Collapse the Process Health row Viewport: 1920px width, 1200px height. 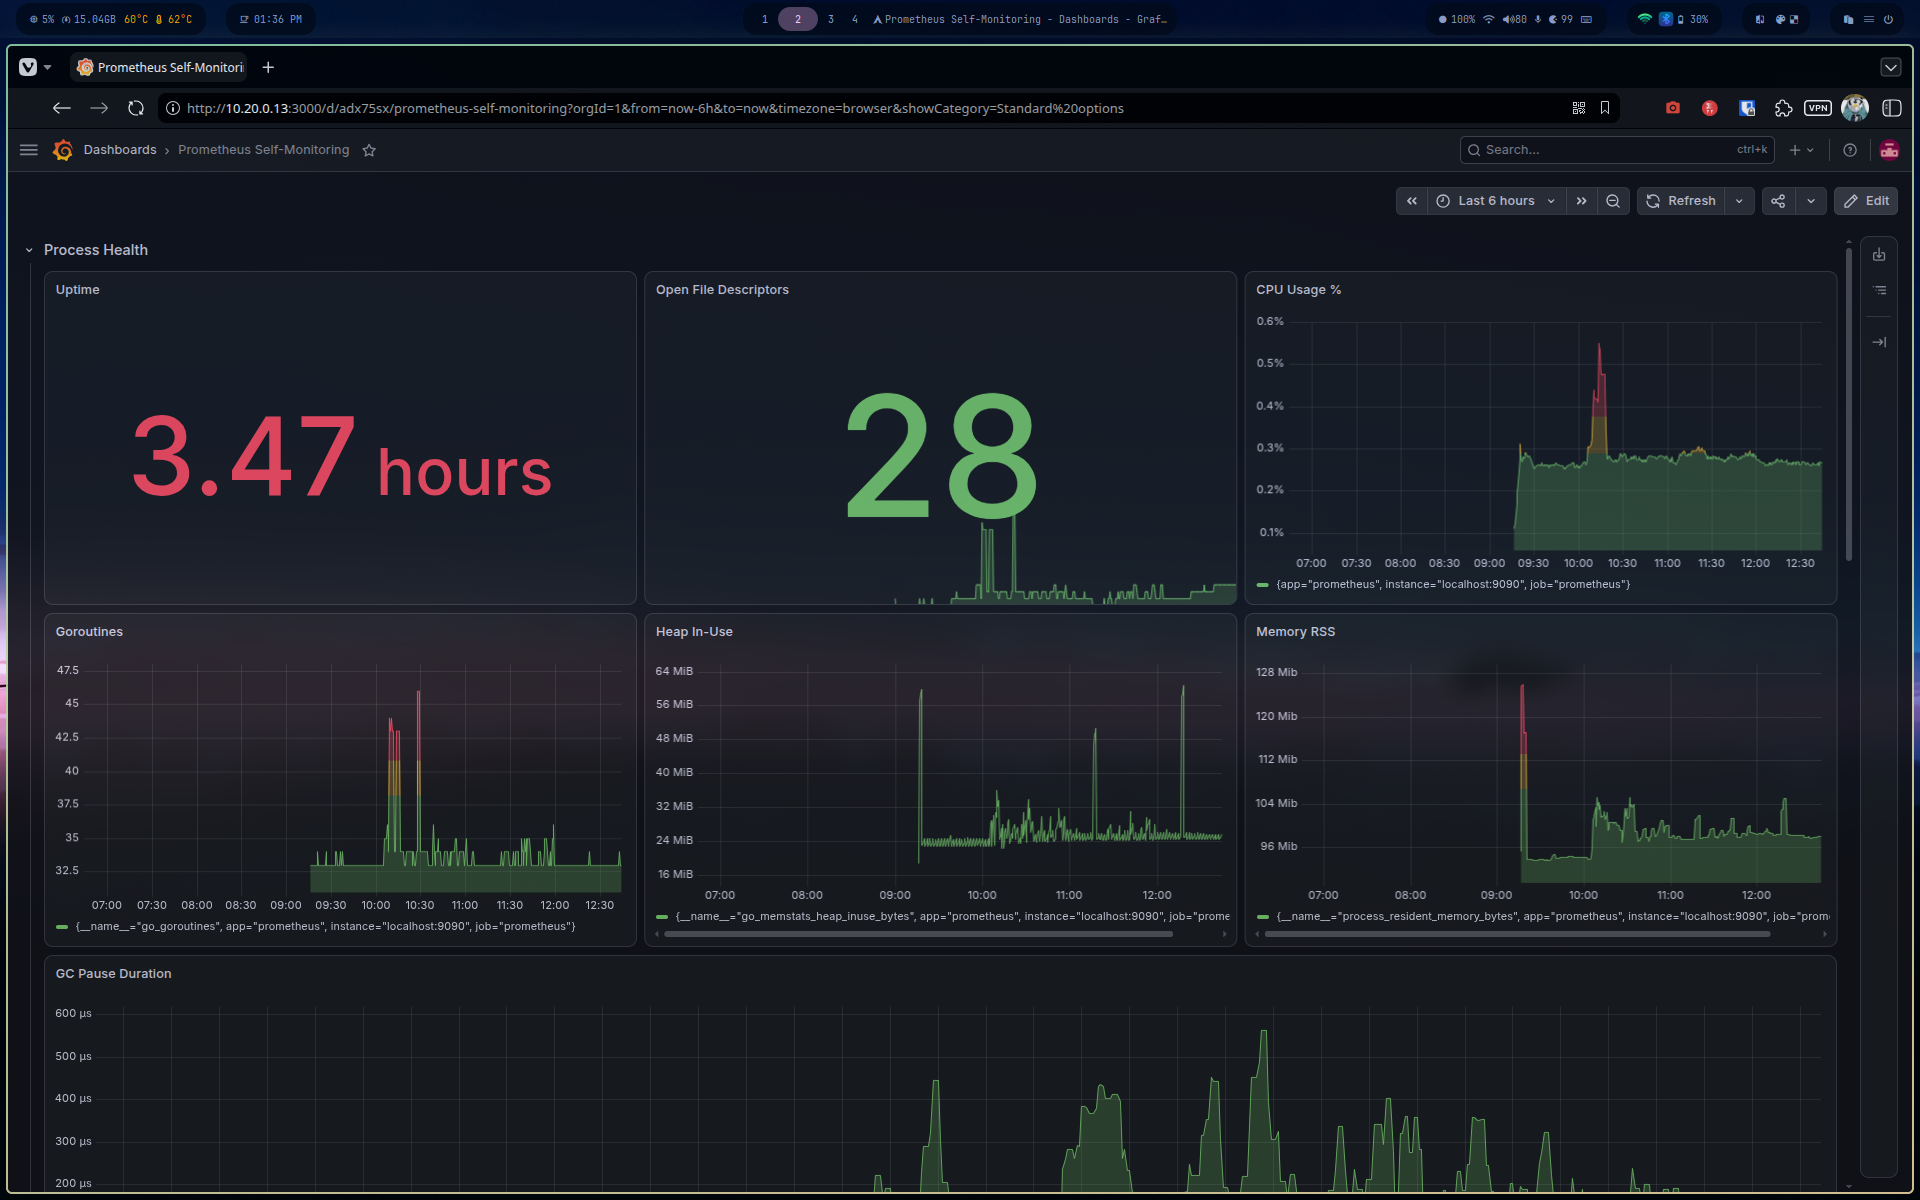tap(29, 250)
